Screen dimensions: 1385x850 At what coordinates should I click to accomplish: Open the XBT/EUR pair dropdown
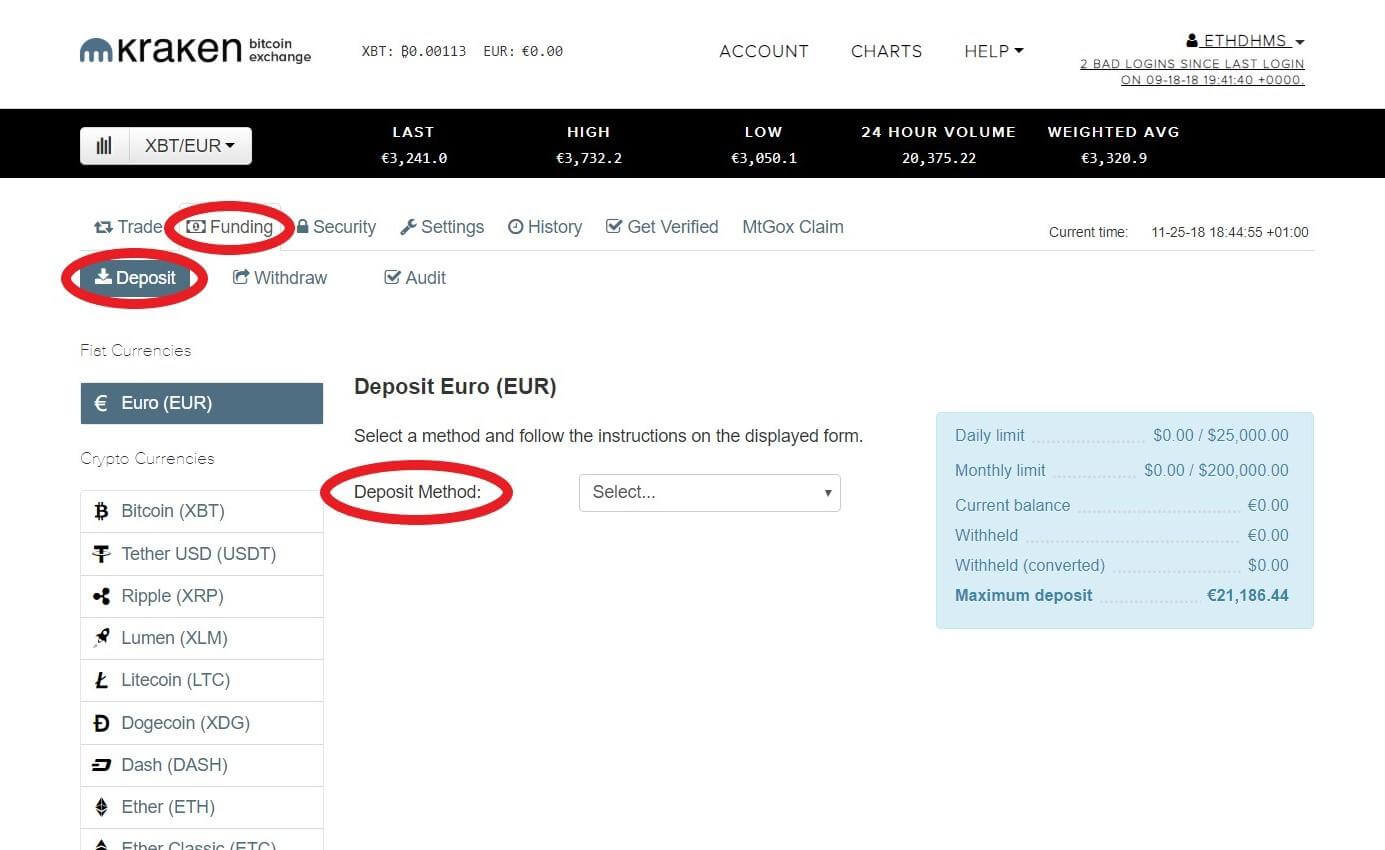190,146
